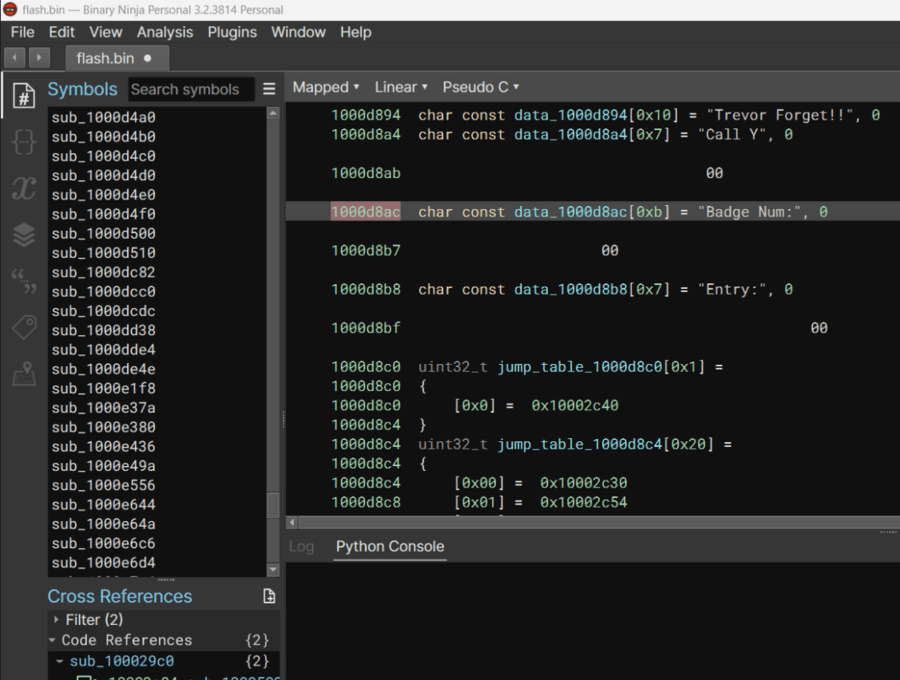Open the Types sidebar icon with braces
Image resolution: width=900 pixels, height=680 pixels.
tap(23, 141)
